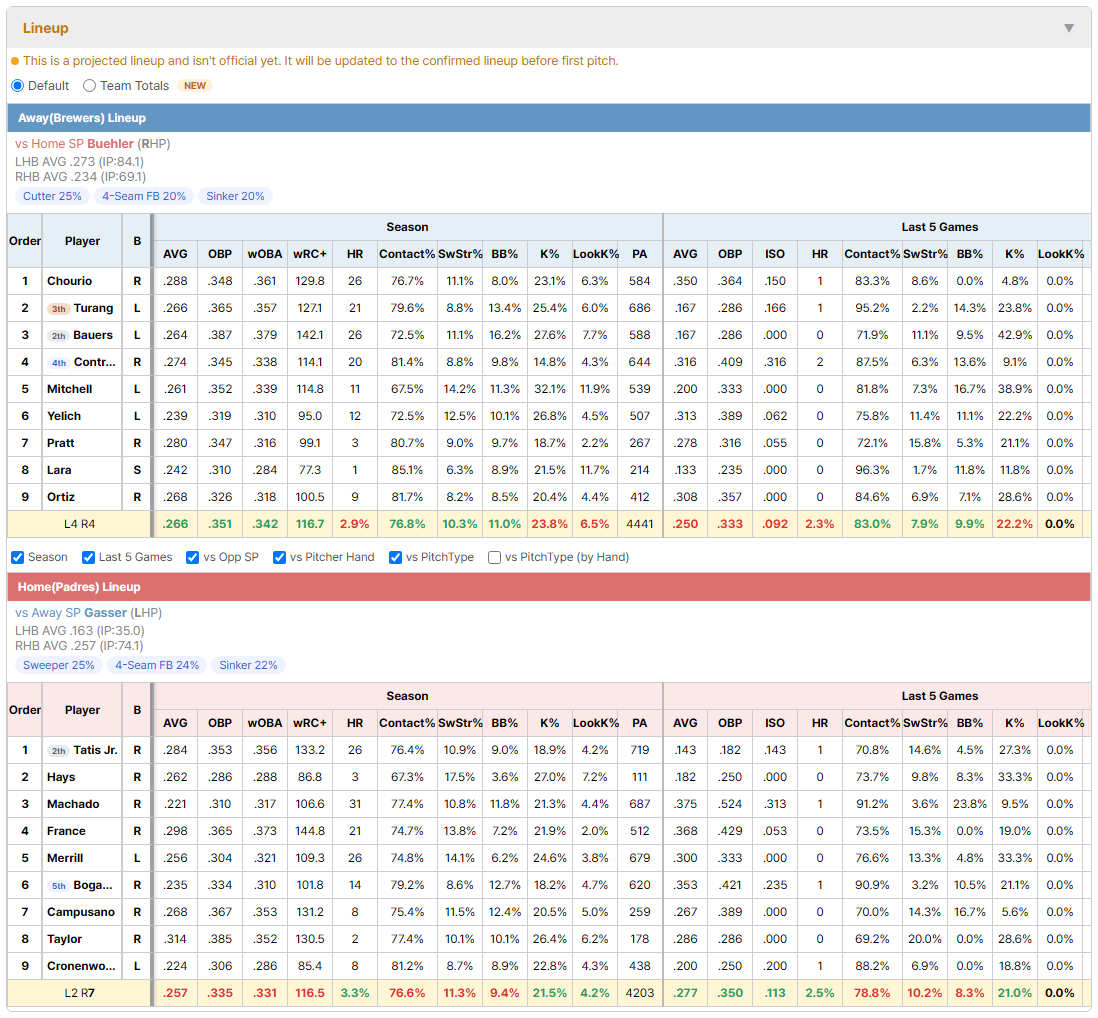
Task: Click the 3th badge beside Turang
Action: tap(58, 309)
